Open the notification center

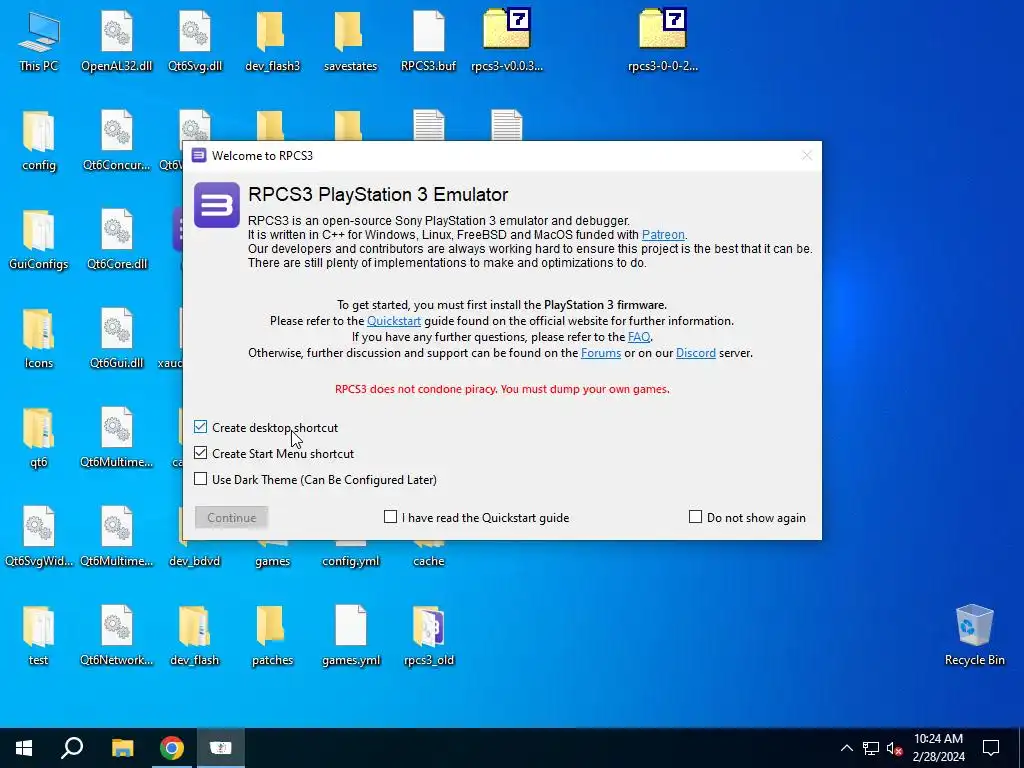[991, 748]
